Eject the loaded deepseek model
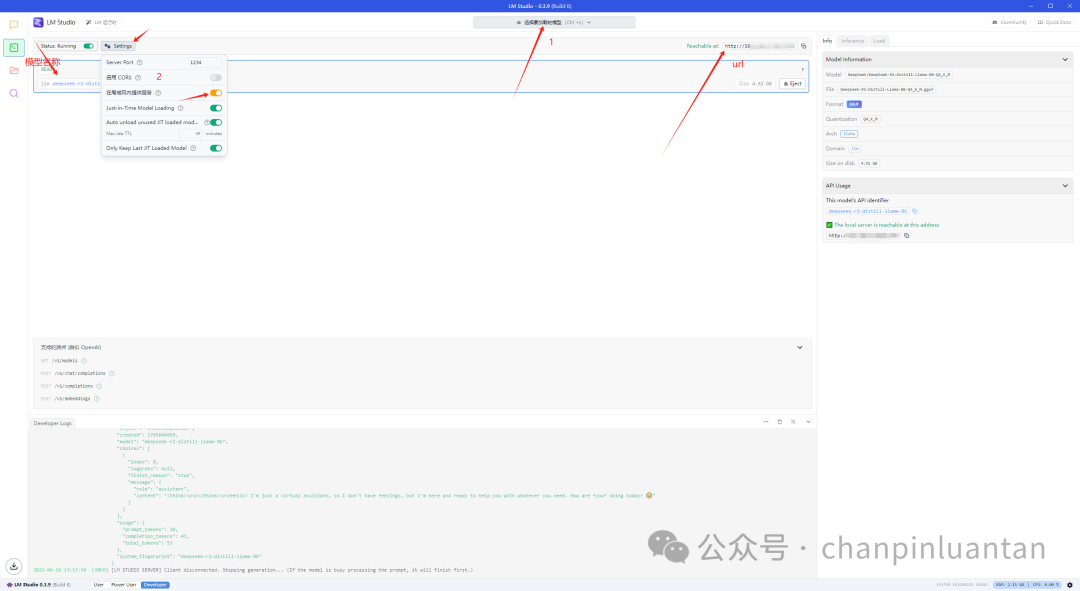Image resolution: width=1080 pixels, height=591 pixels. click(x=793, y=84)
